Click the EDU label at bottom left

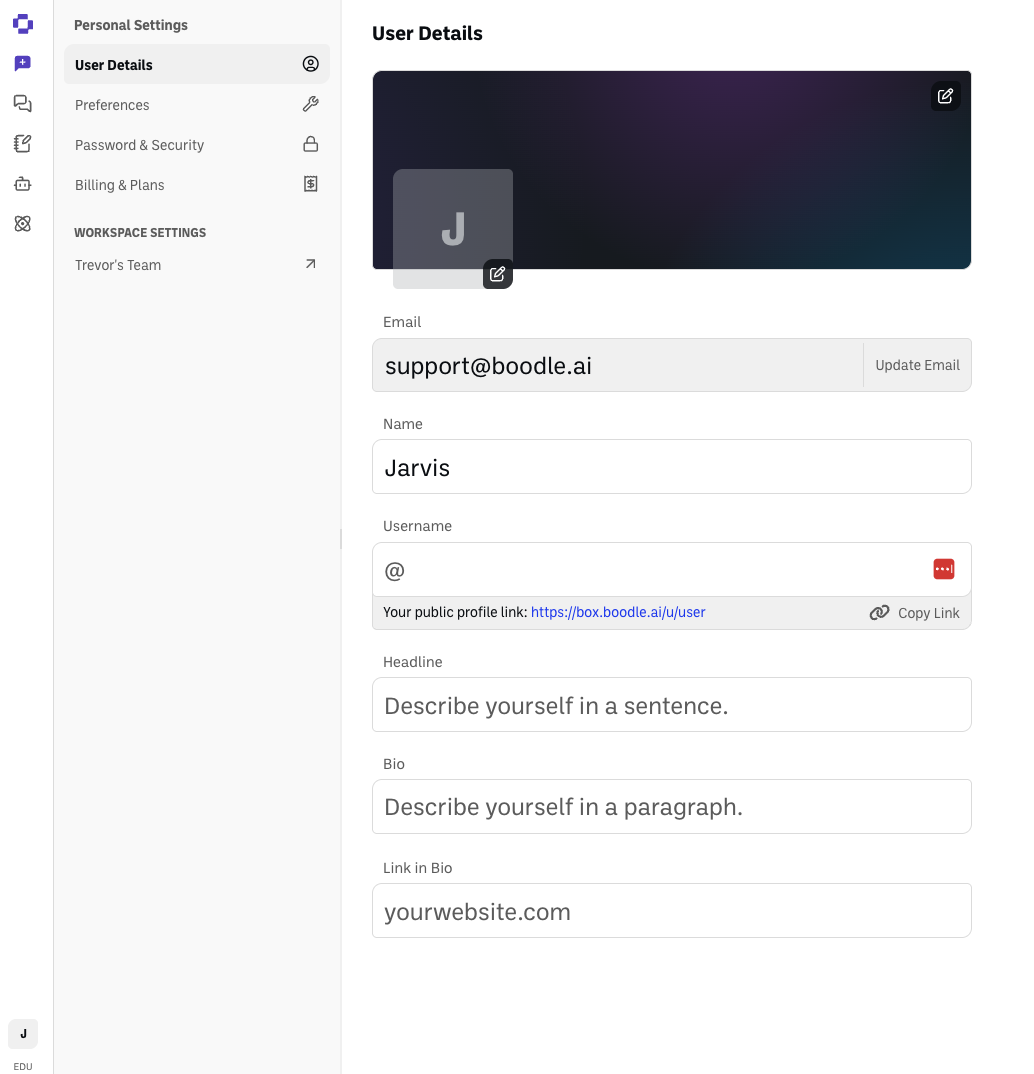[x=23, y=1066]
